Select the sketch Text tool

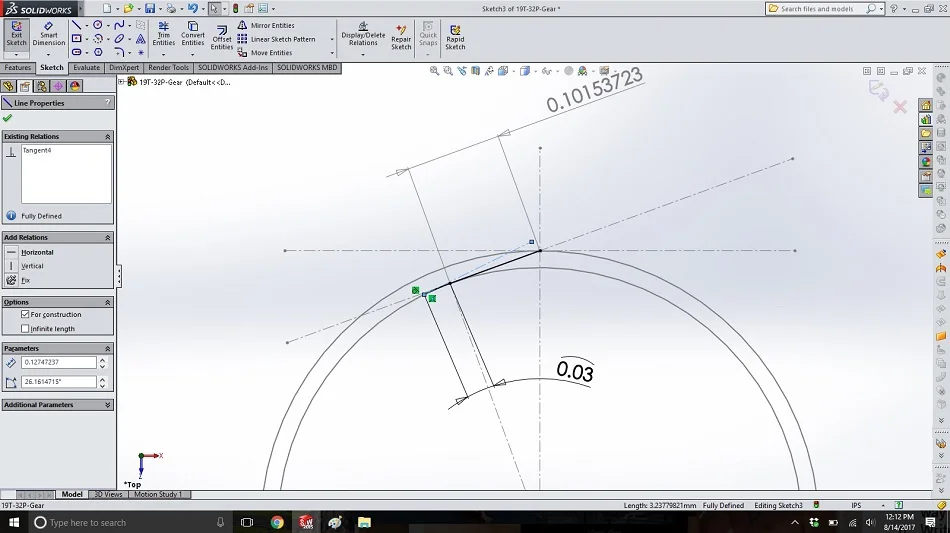pos(141,39)
